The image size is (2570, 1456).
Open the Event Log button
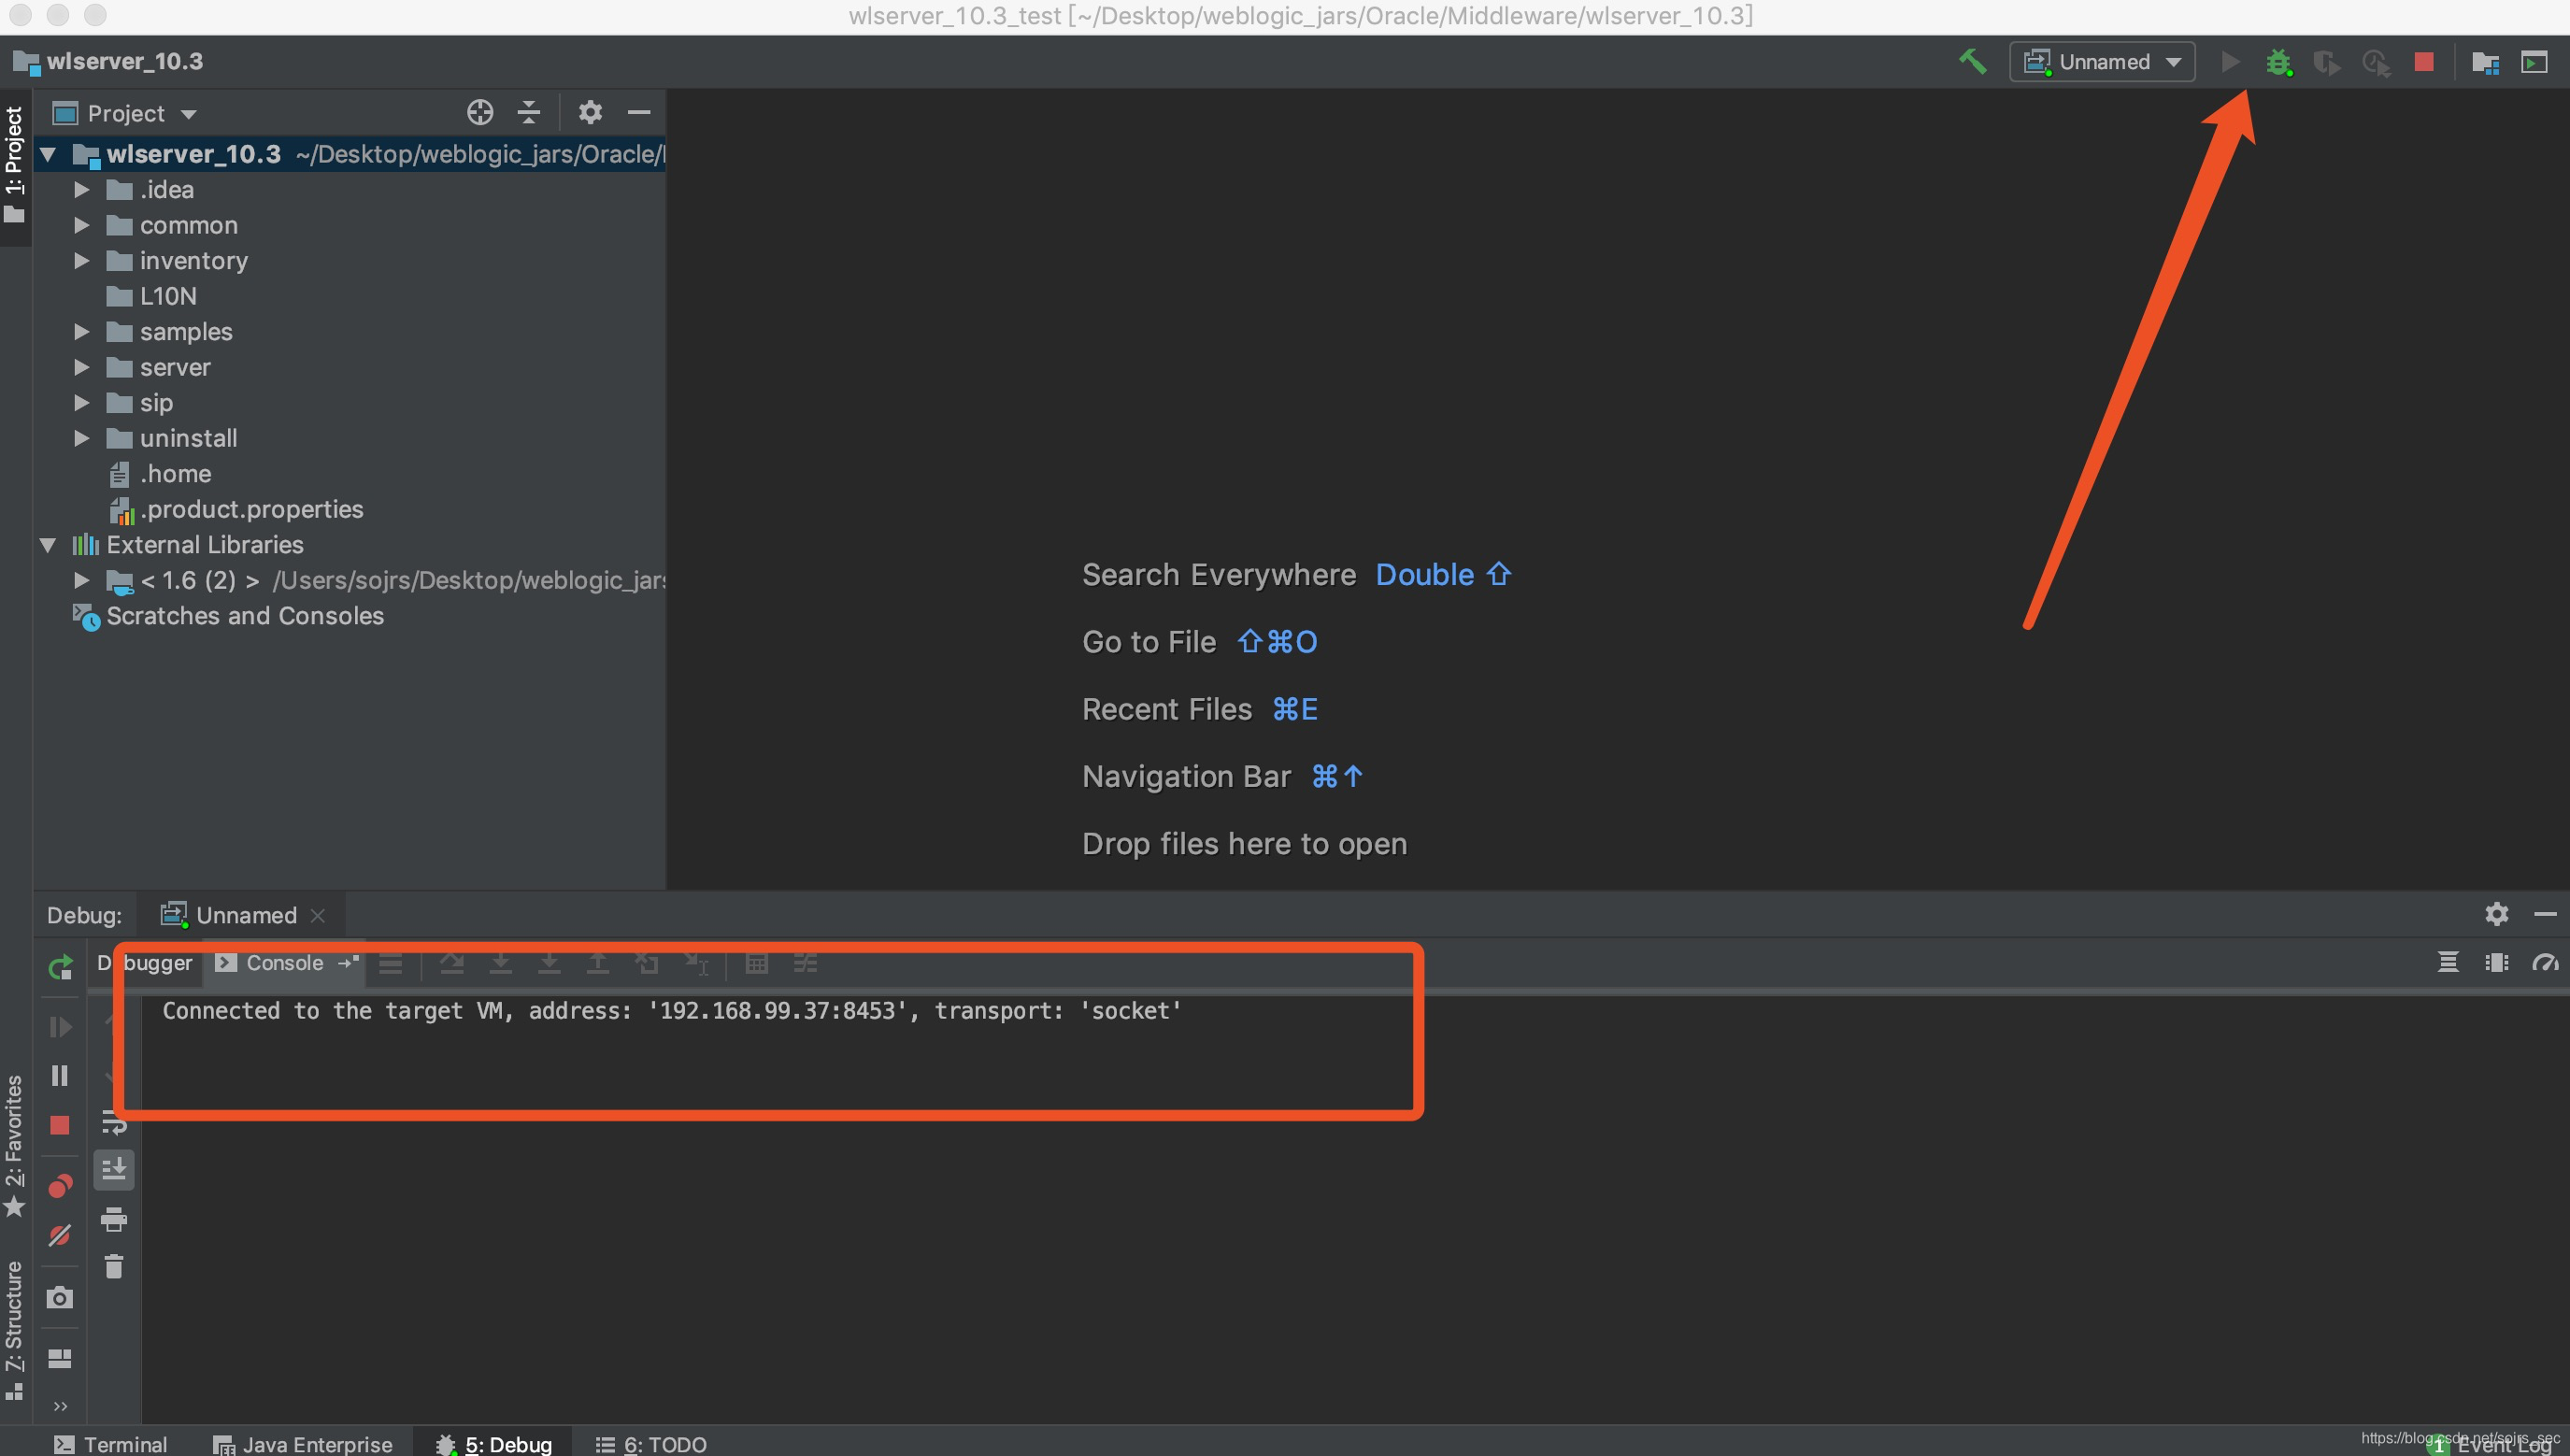[x=2500, y=1445]
